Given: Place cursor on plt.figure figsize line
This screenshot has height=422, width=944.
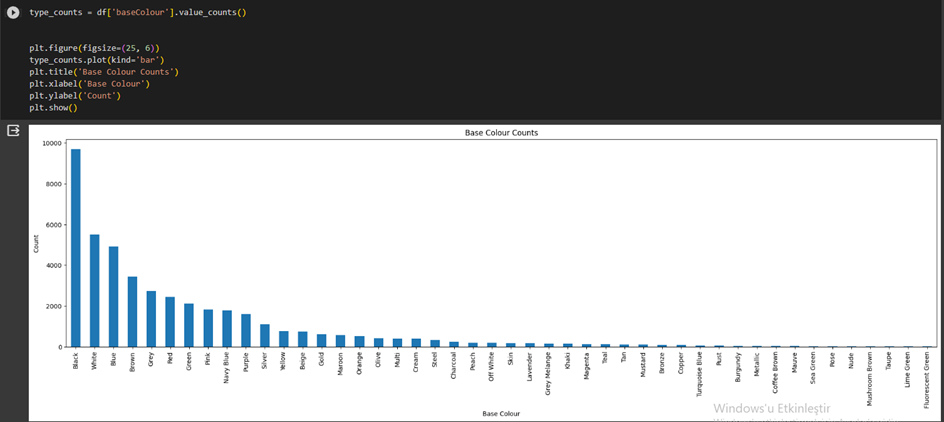Looking at the screenshot, I should (93, 48).
